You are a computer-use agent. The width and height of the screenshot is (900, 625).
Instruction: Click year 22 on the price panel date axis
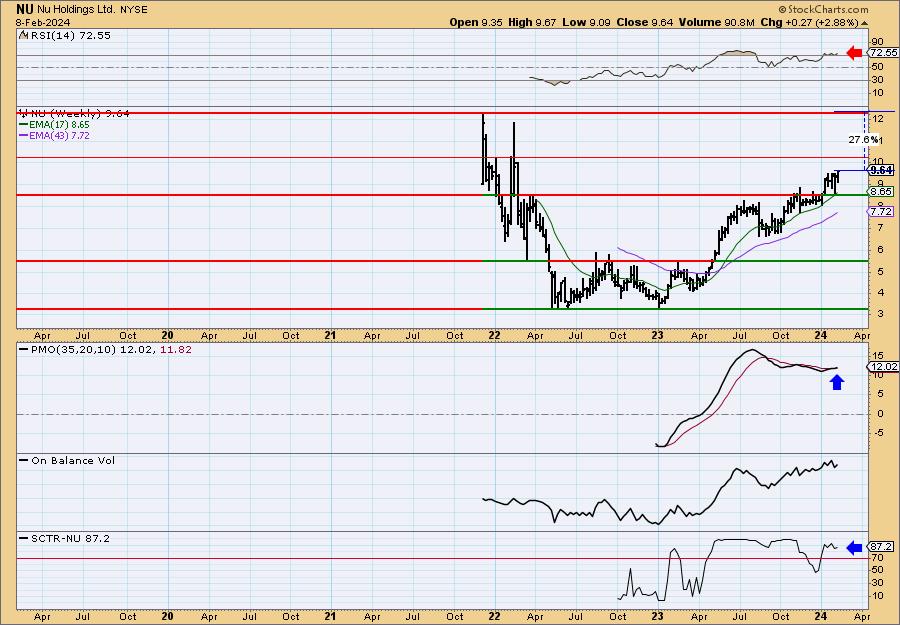[x=494, y=335]
